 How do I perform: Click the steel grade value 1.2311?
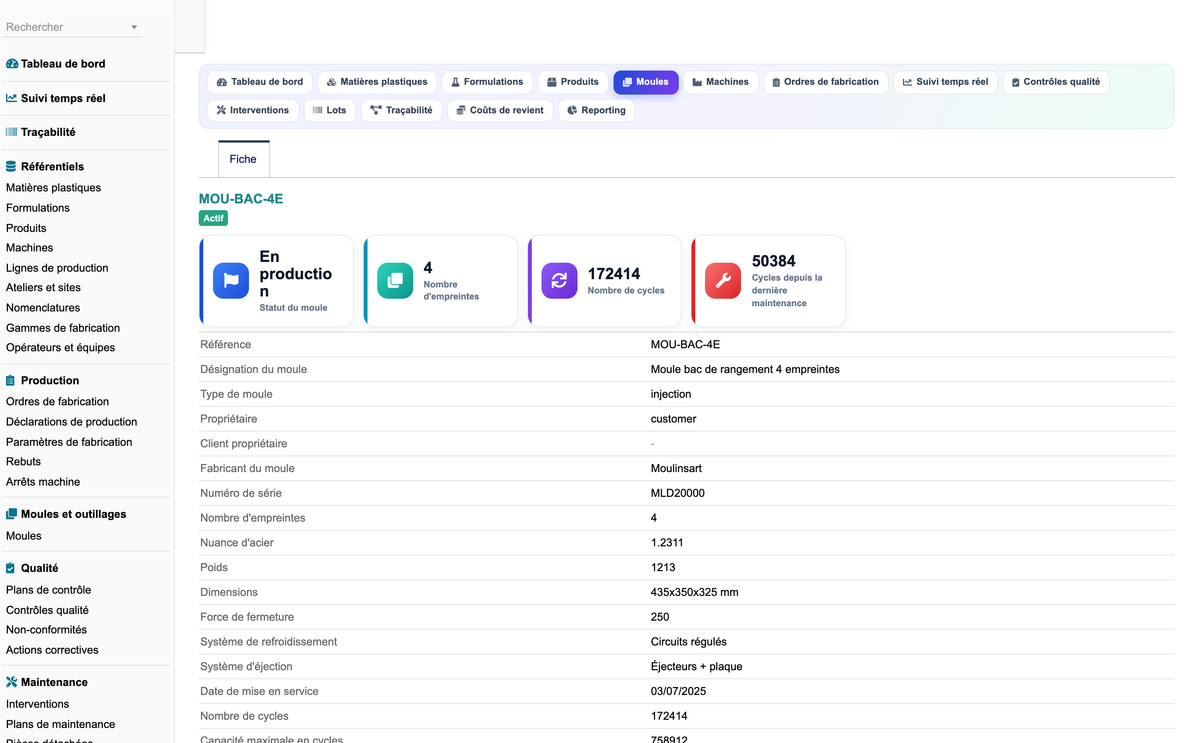point(667,543)
